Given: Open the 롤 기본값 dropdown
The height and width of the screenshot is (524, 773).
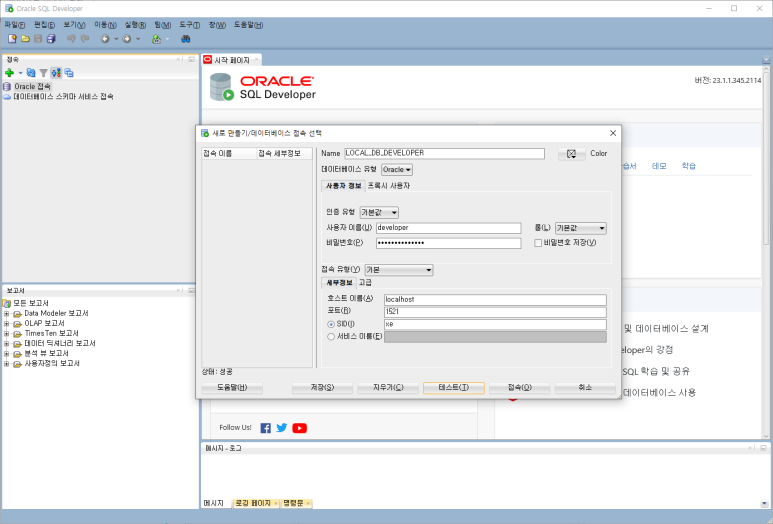Looking at the screenshot, I should click(x=581, y=228).
